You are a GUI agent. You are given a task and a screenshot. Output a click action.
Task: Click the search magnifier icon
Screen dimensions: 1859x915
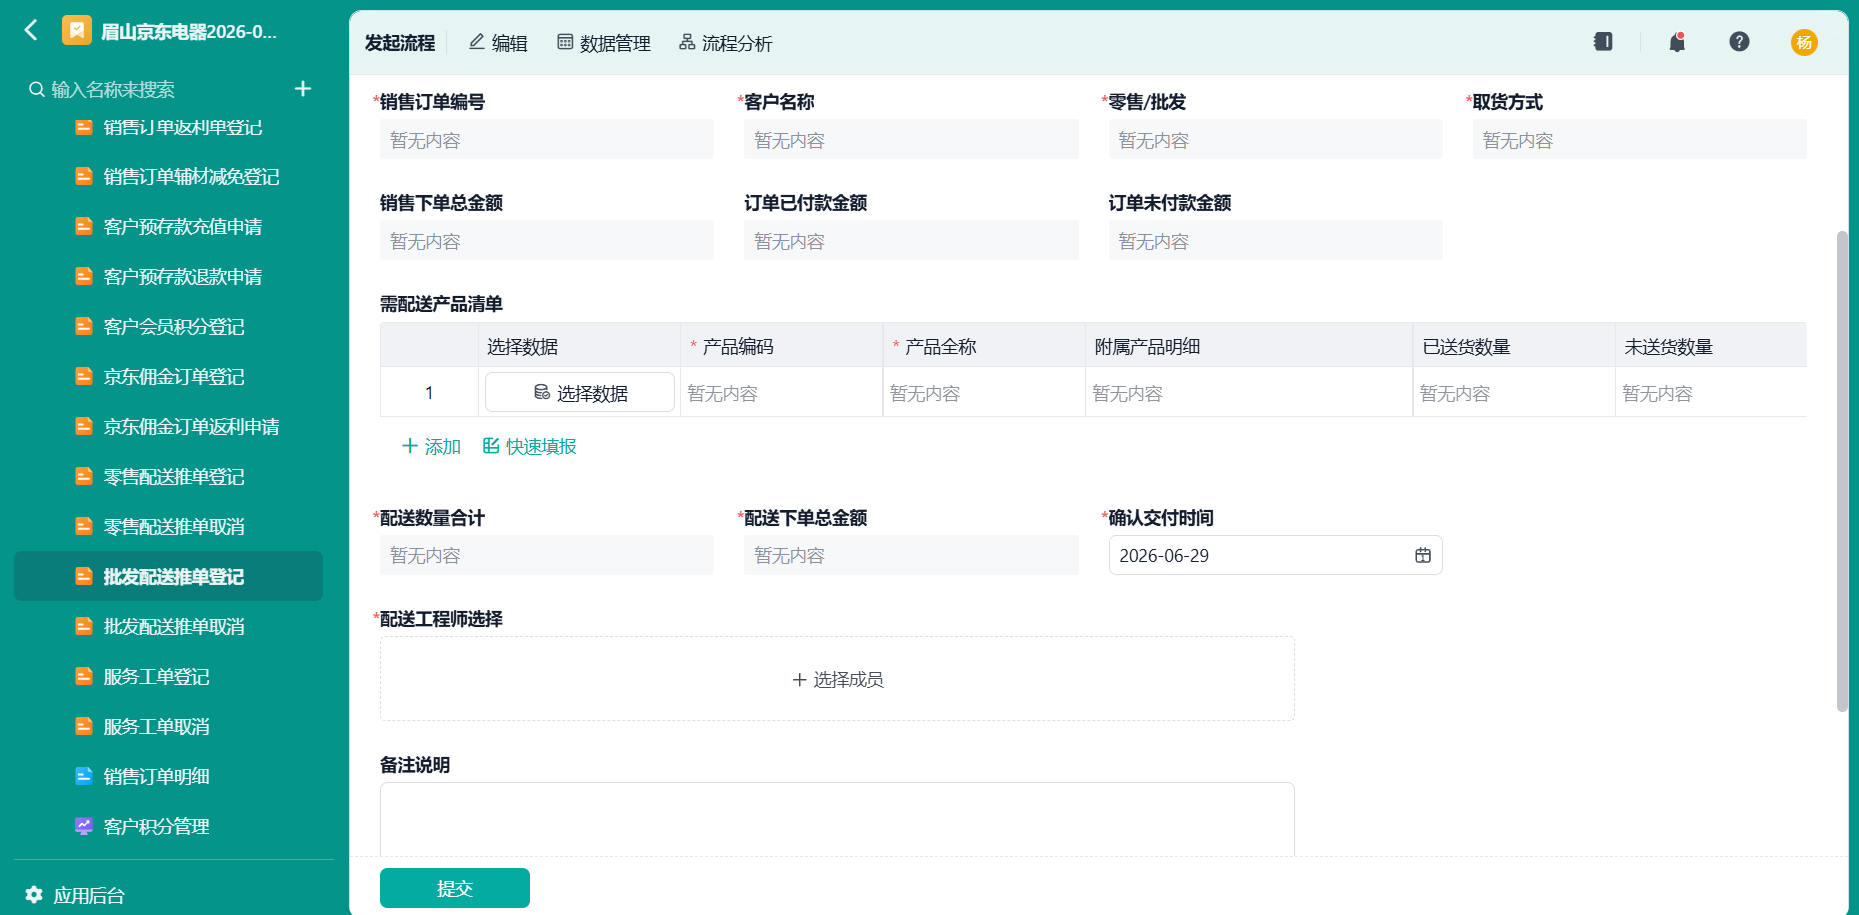tap(36, 89)
